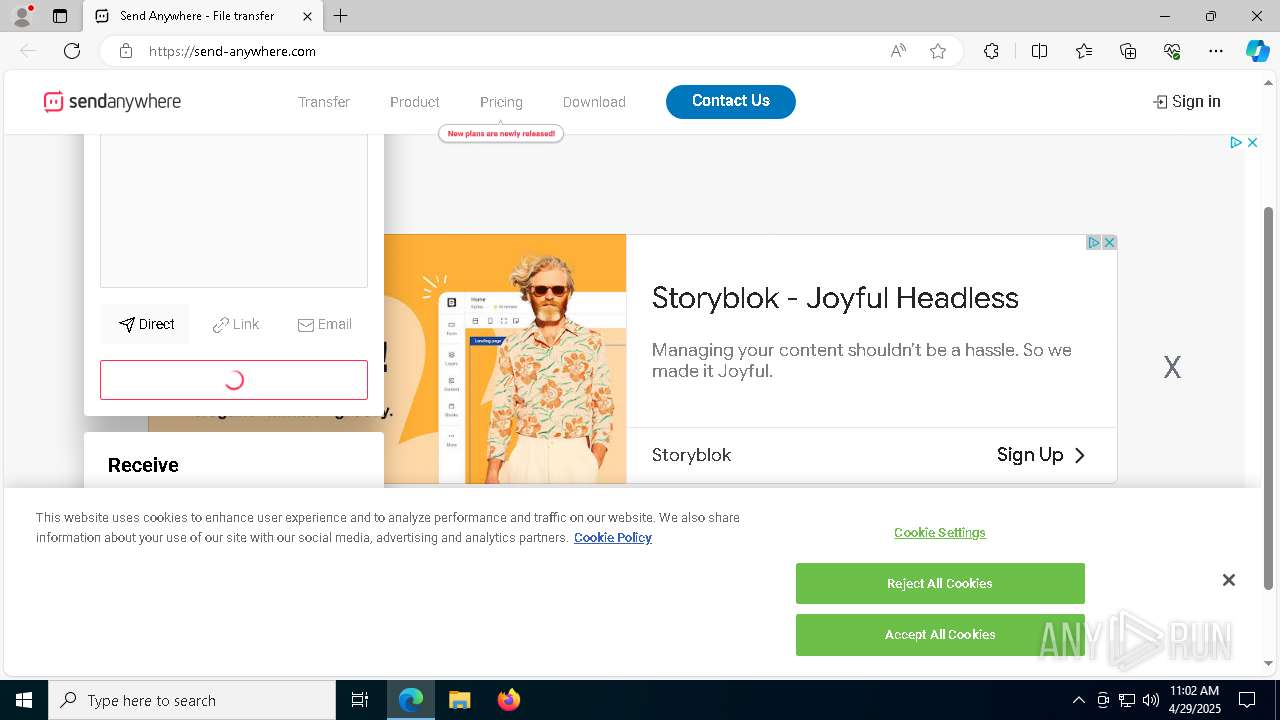Add this page to favorites
1280x720 pixels.
click(938, 51)
